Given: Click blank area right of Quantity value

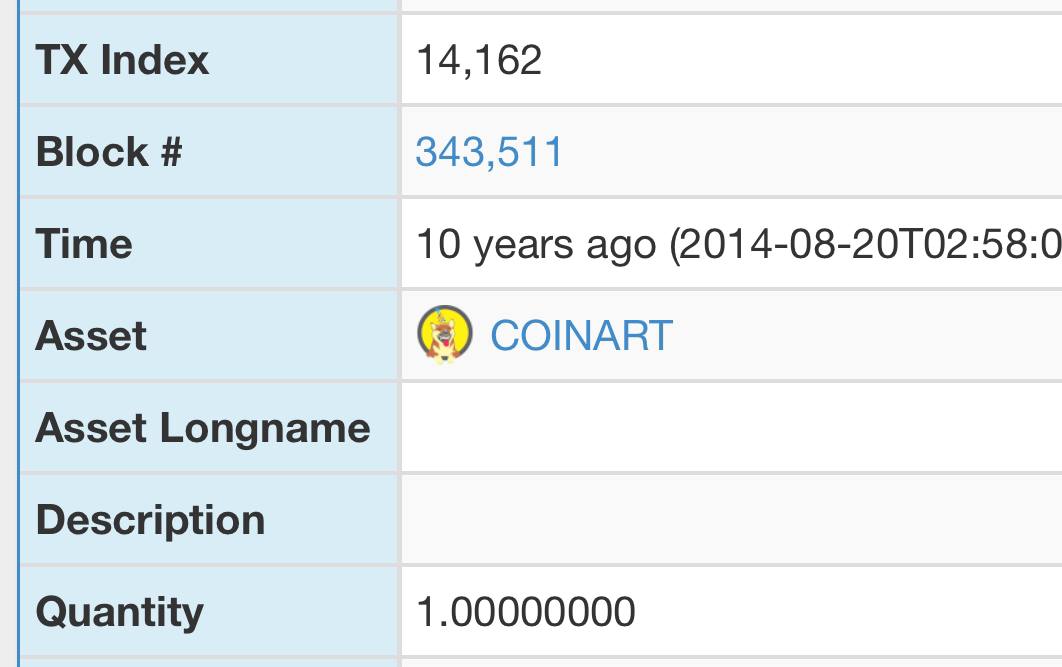Looking at the screenshot, I should point(849,611).
